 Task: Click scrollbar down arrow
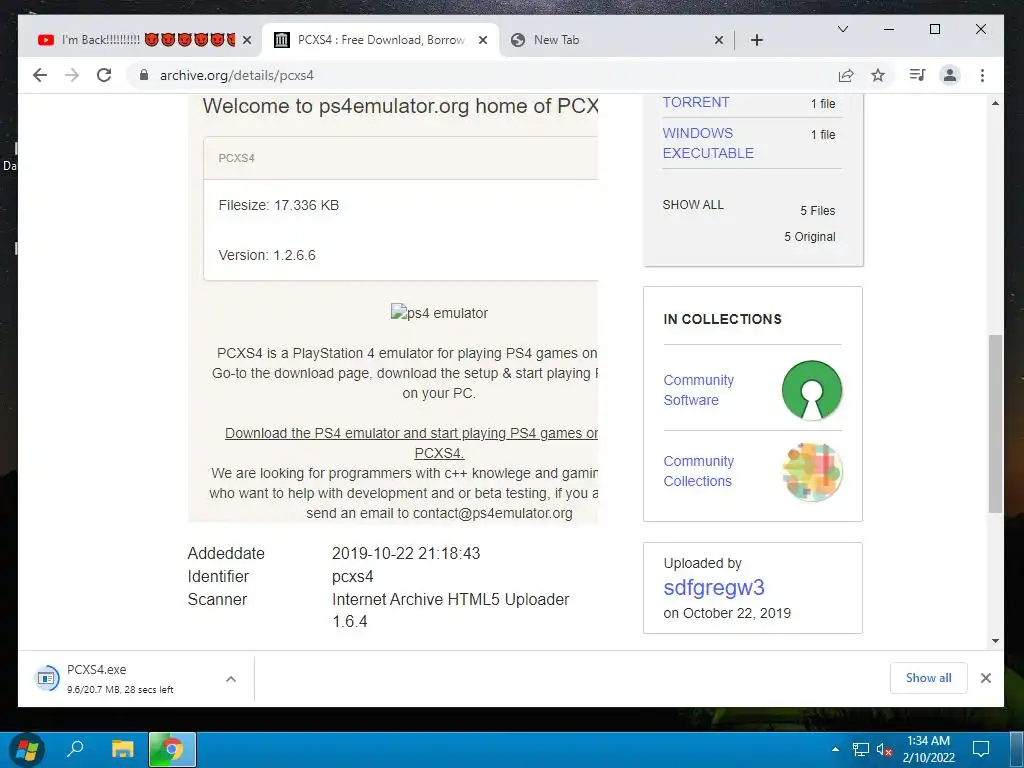[995, 641]
